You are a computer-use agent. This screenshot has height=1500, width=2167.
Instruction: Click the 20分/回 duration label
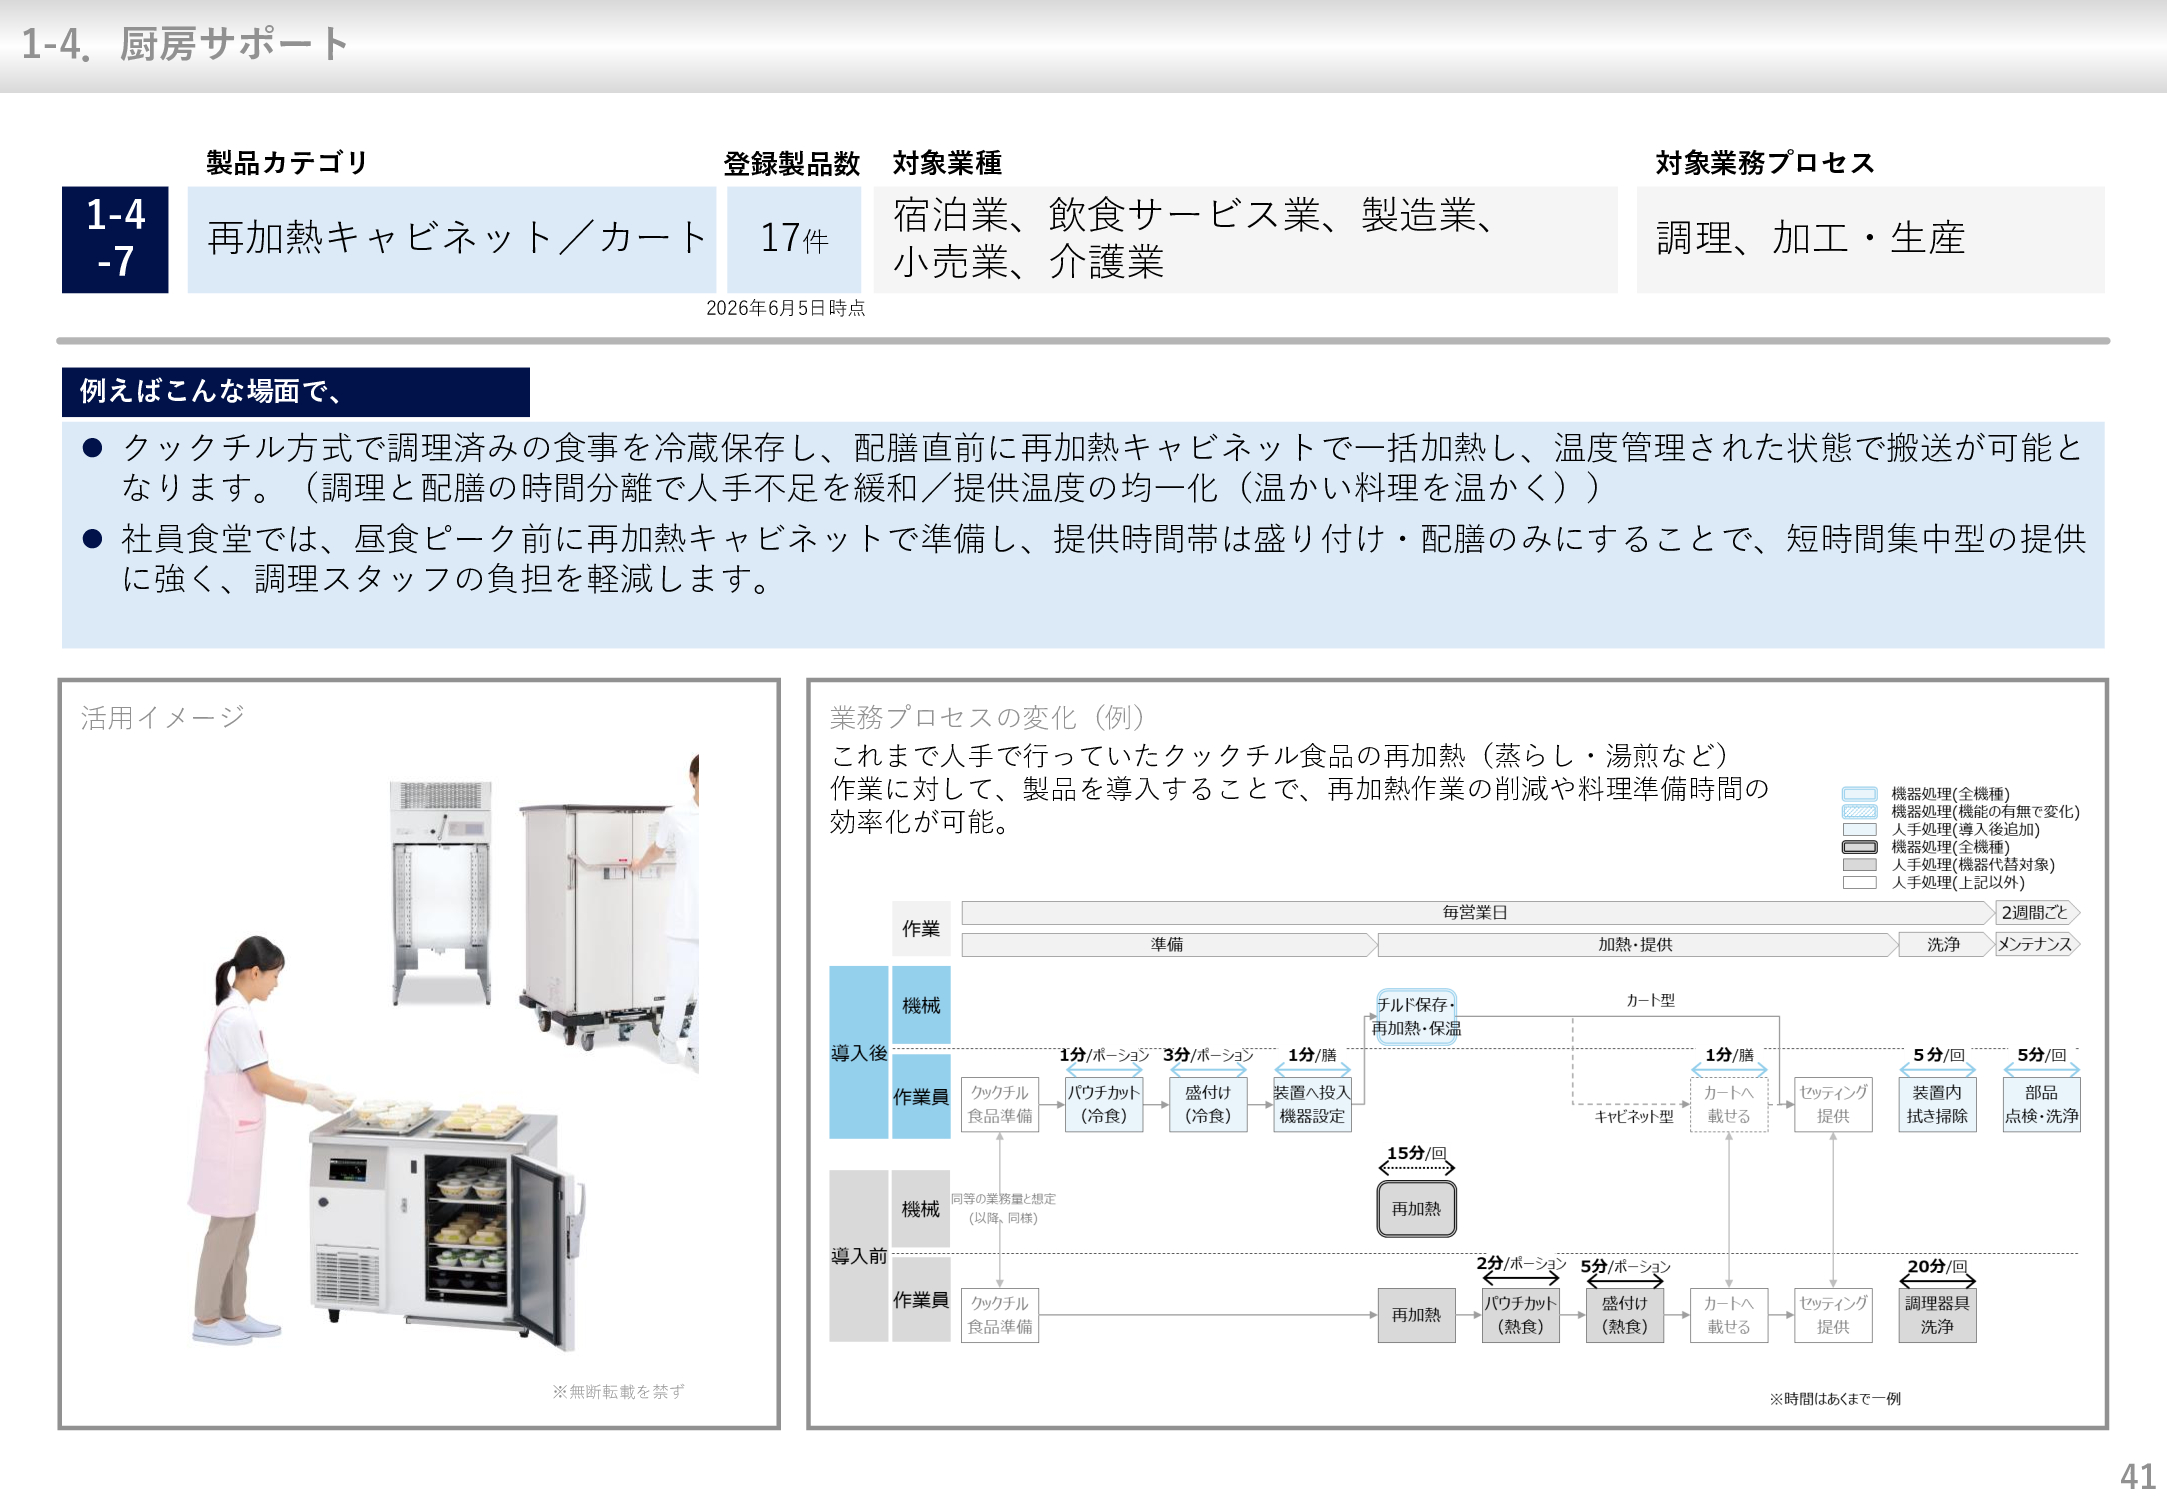pyautogui.click(x=1937, y=1266)
